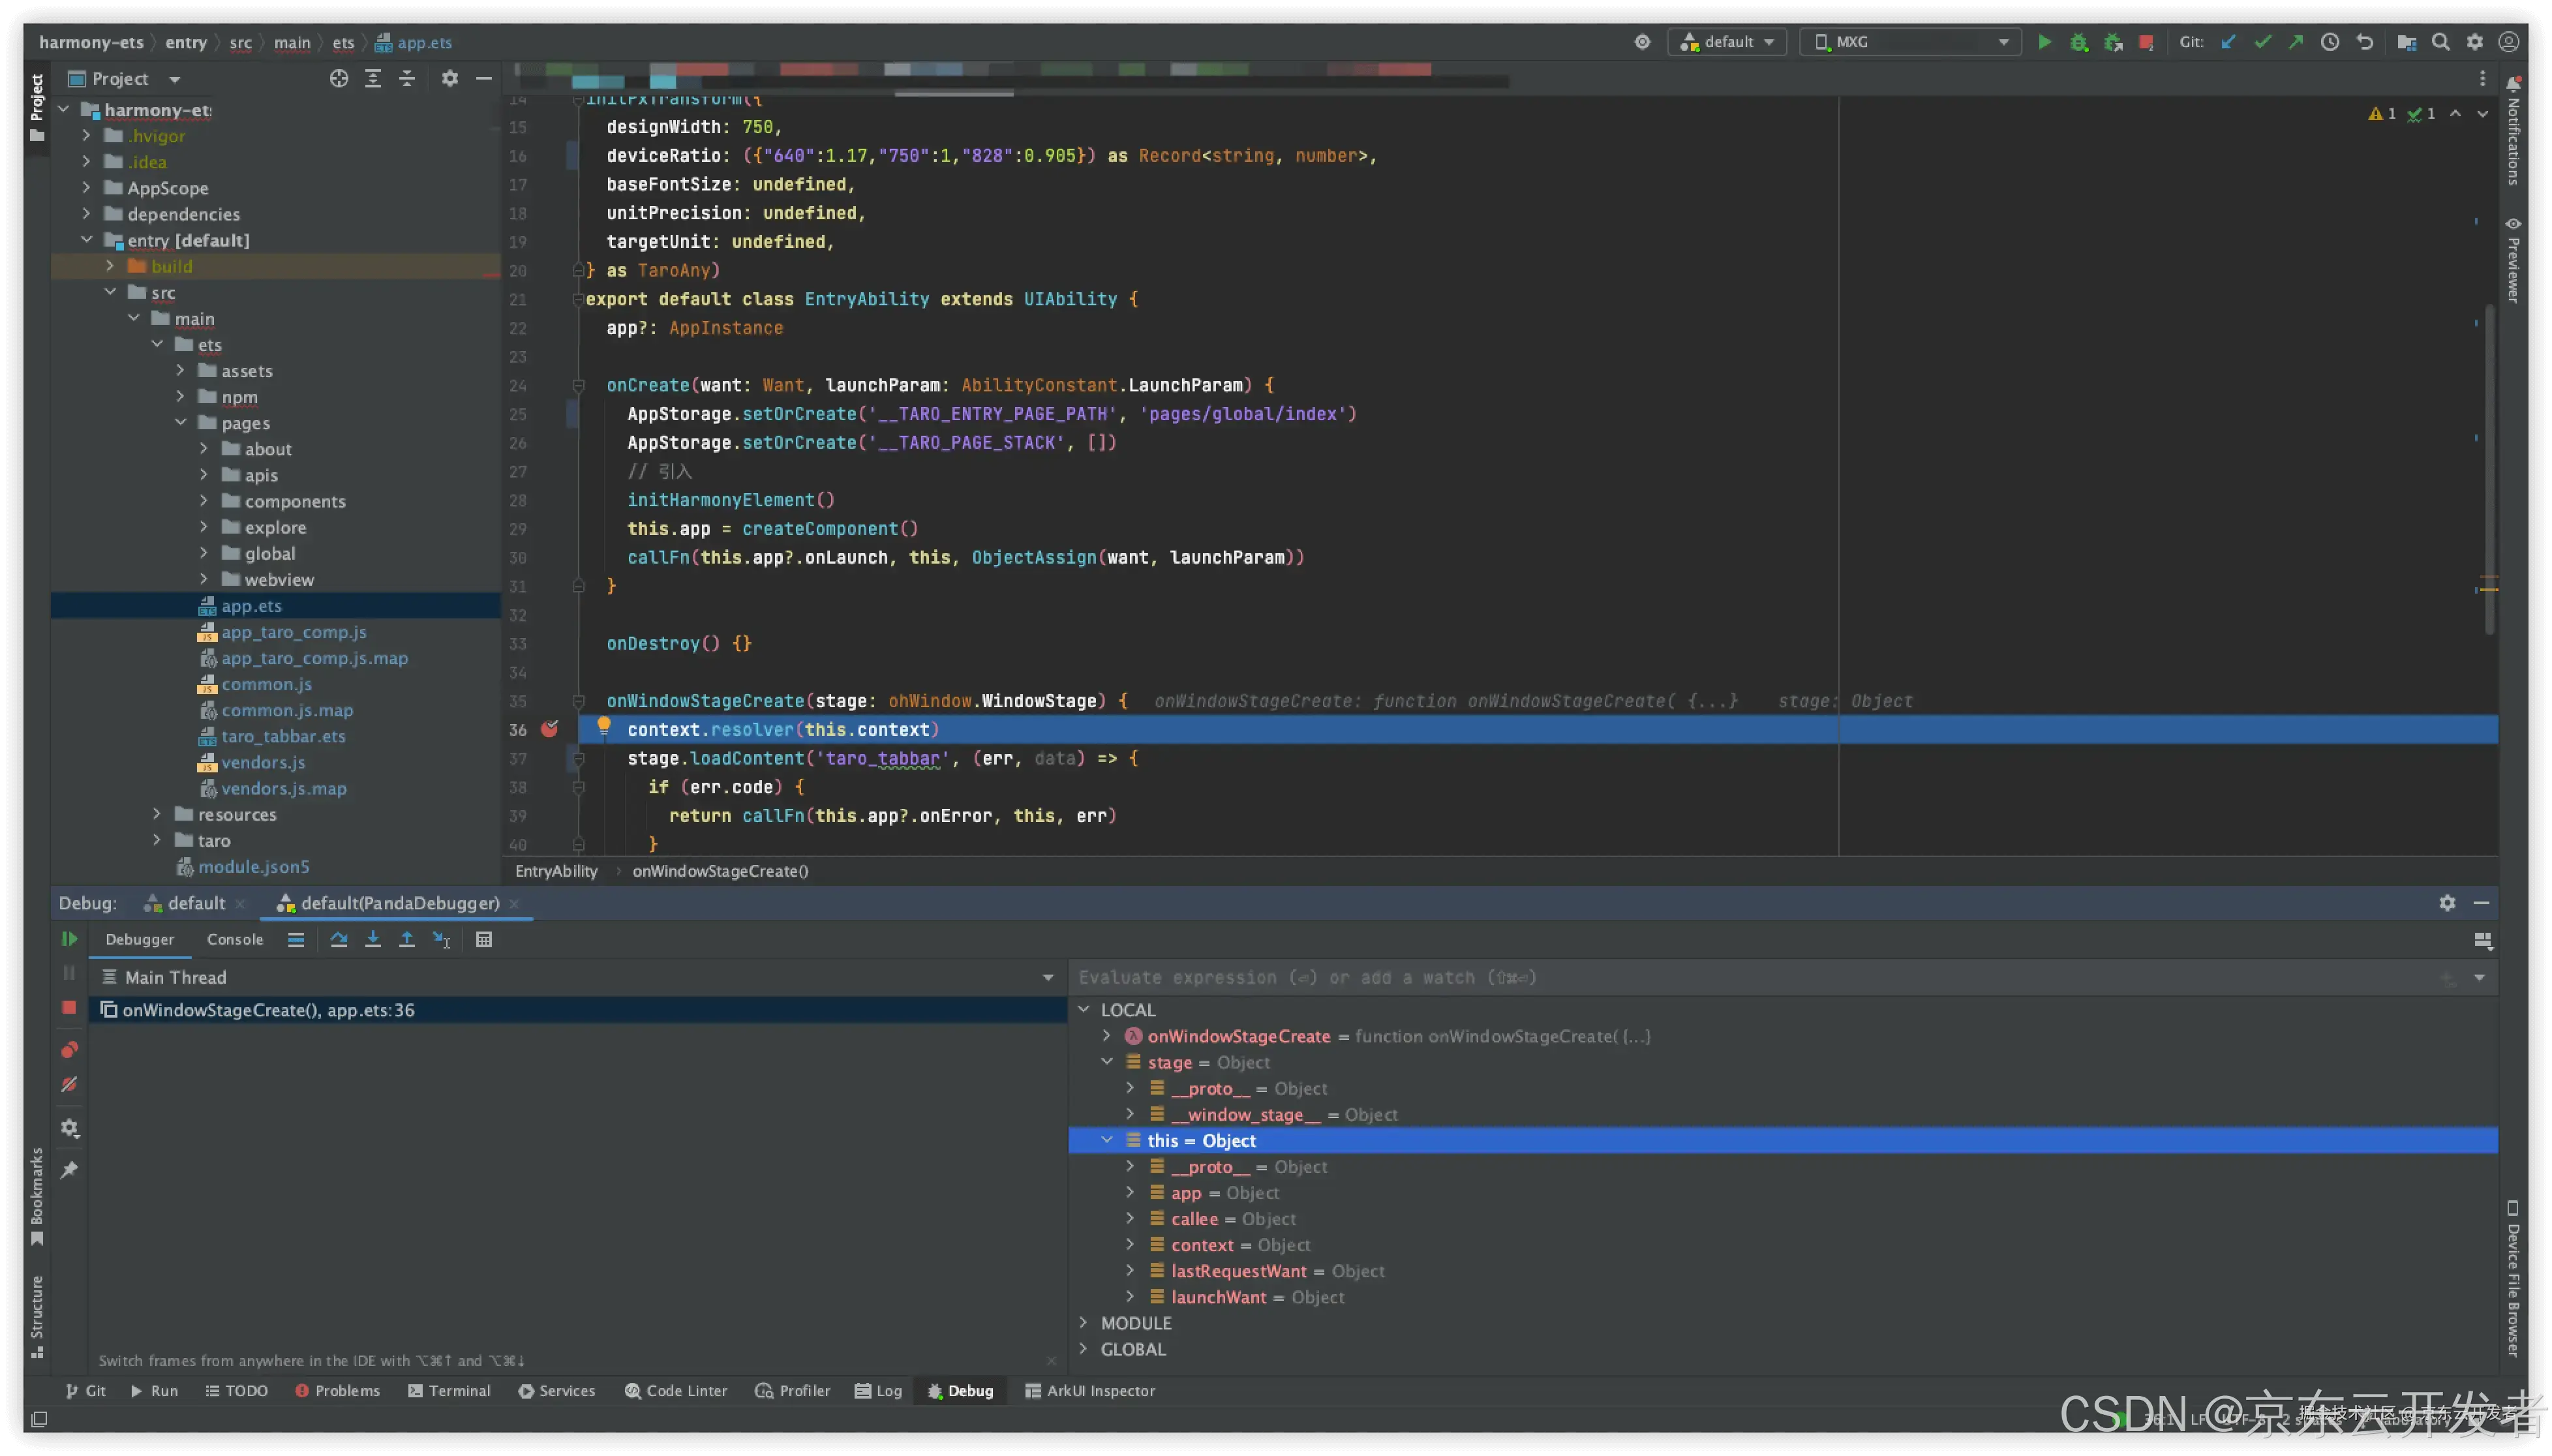
Task: Click quick fix light bulb on line 36
Action: 603,726
